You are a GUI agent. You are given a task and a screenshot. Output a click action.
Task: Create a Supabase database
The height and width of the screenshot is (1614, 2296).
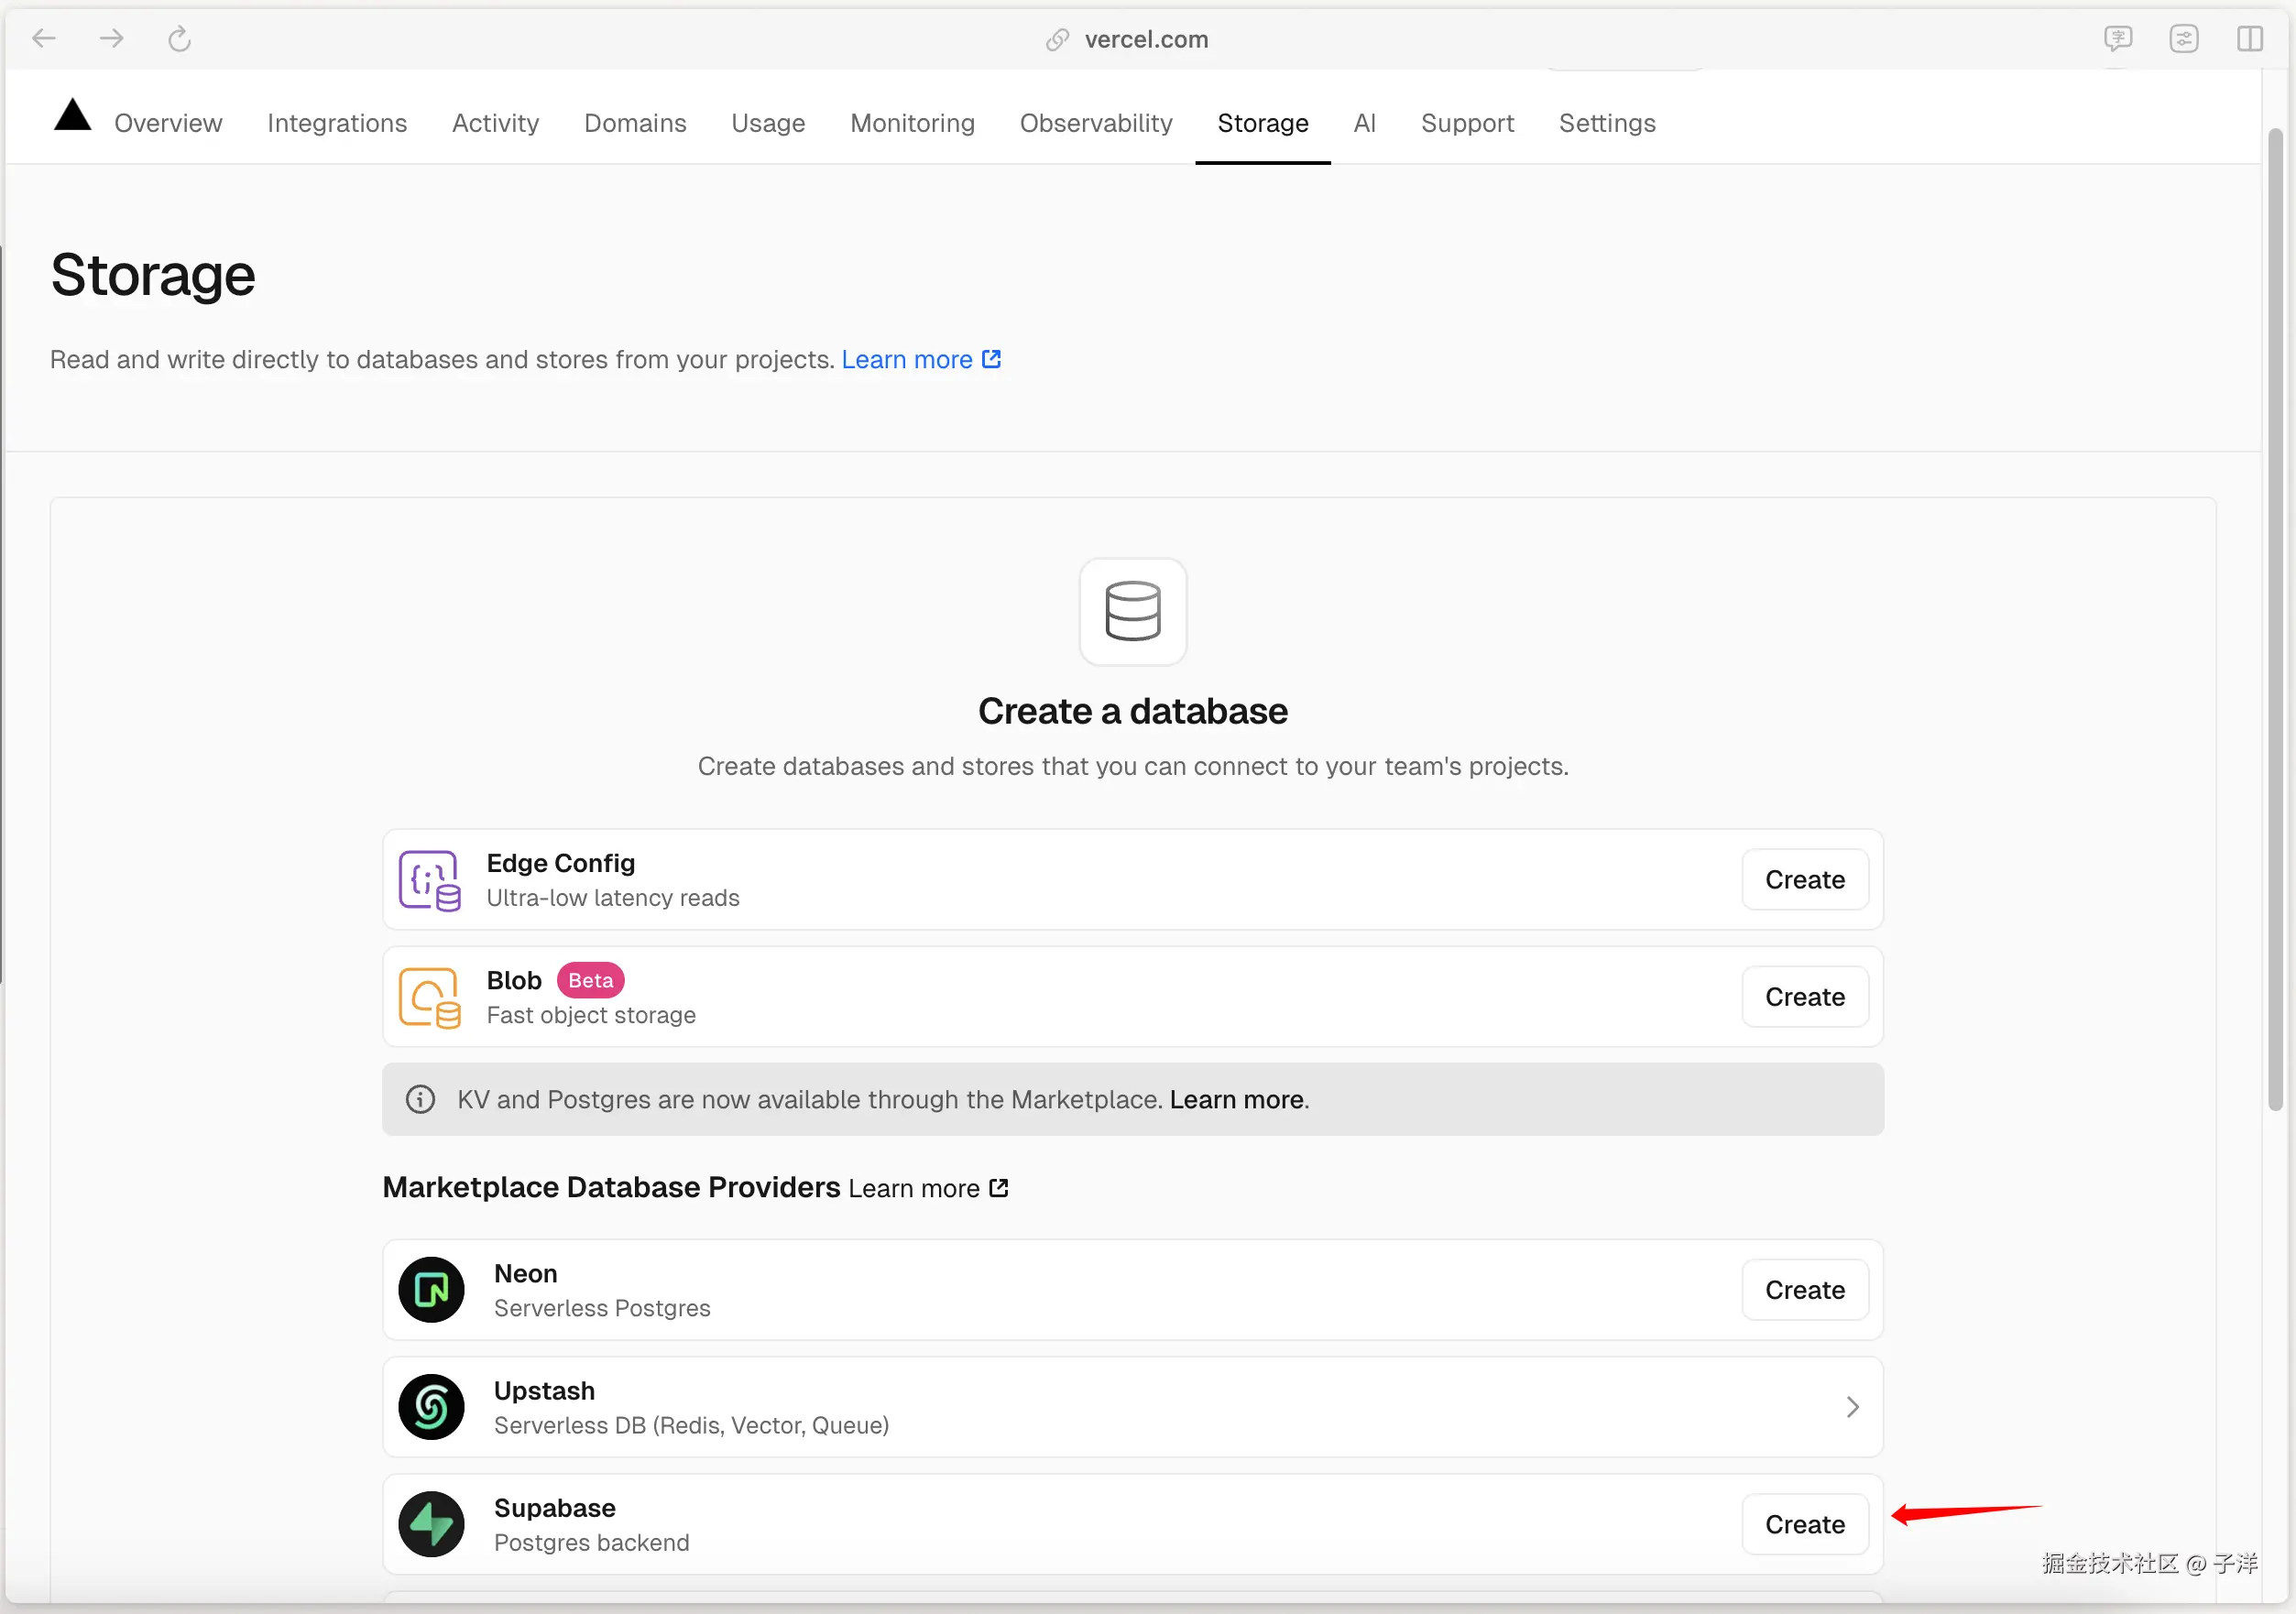pos(1804,1524)
